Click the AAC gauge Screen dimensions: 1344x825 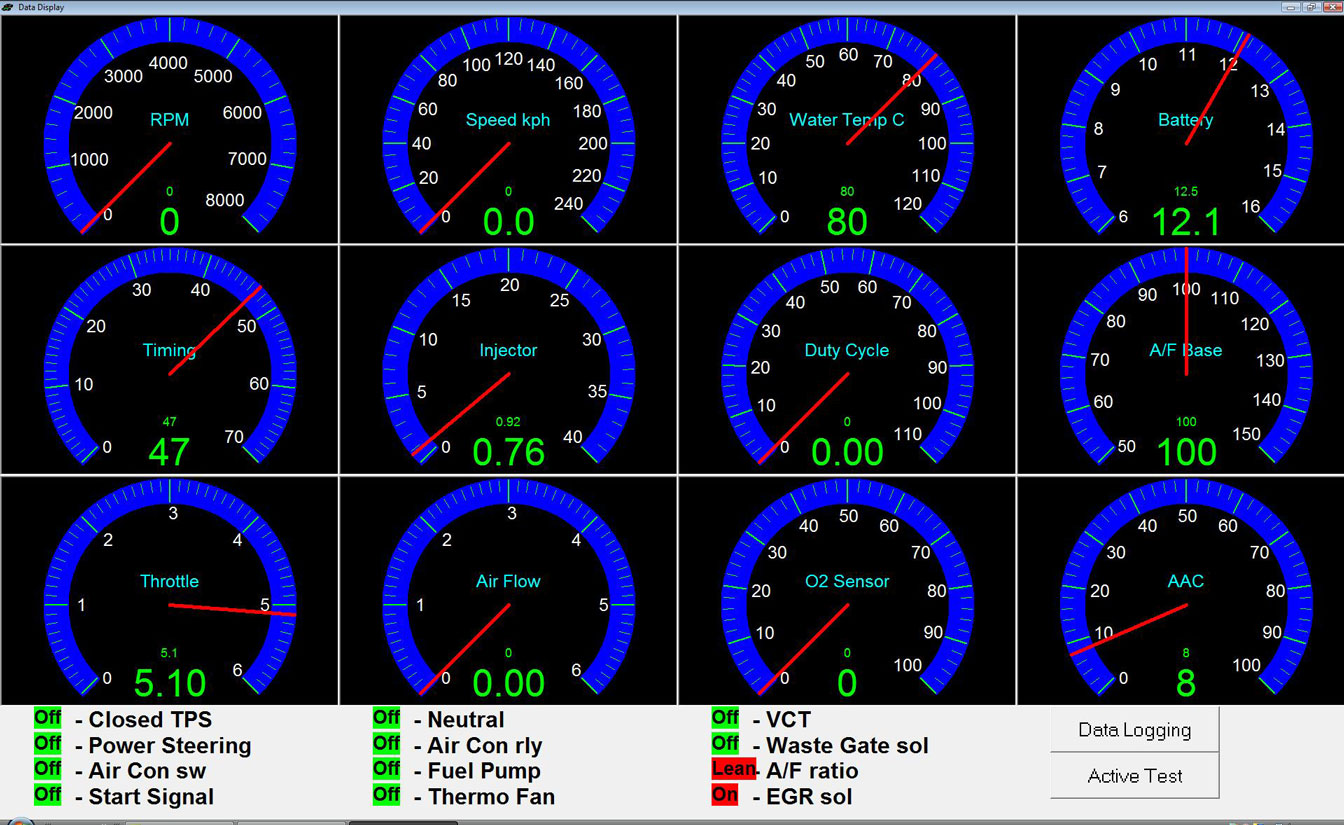tap(1186, 592)
